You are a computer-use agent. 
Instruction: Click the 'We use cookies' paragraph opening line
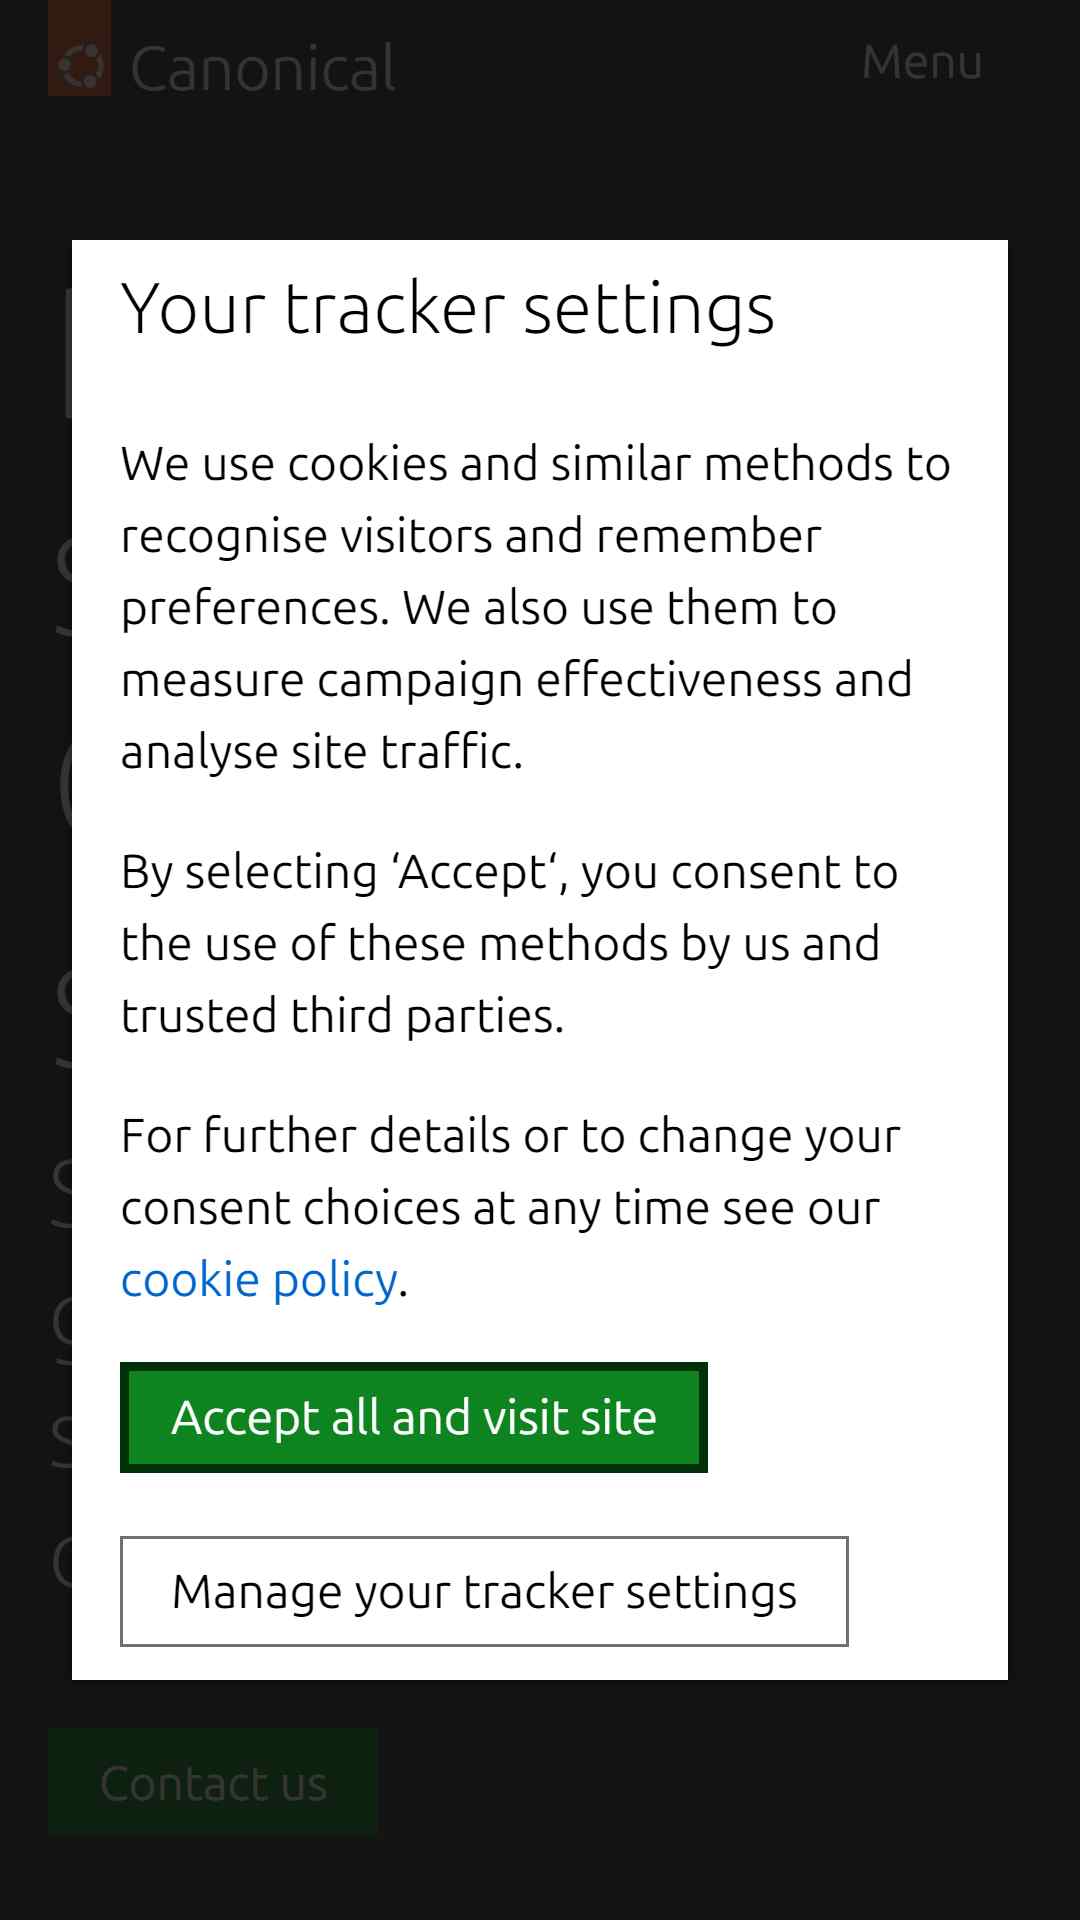coord(536,463)
